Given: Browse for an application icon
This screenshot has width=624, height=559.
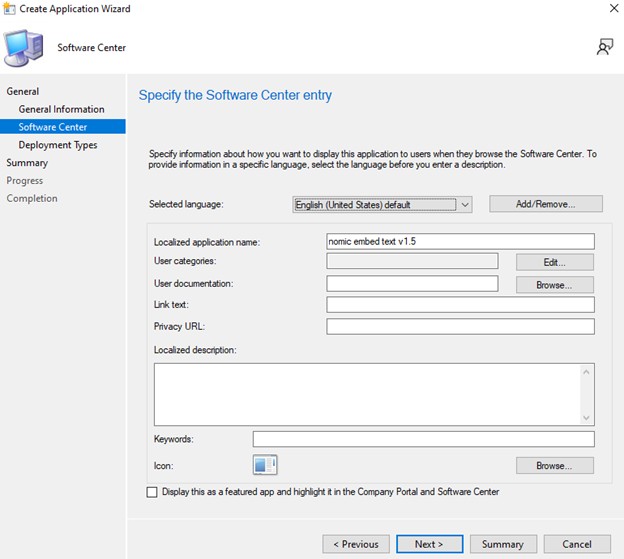Looking at the screenshot, I should coord(554,466).
